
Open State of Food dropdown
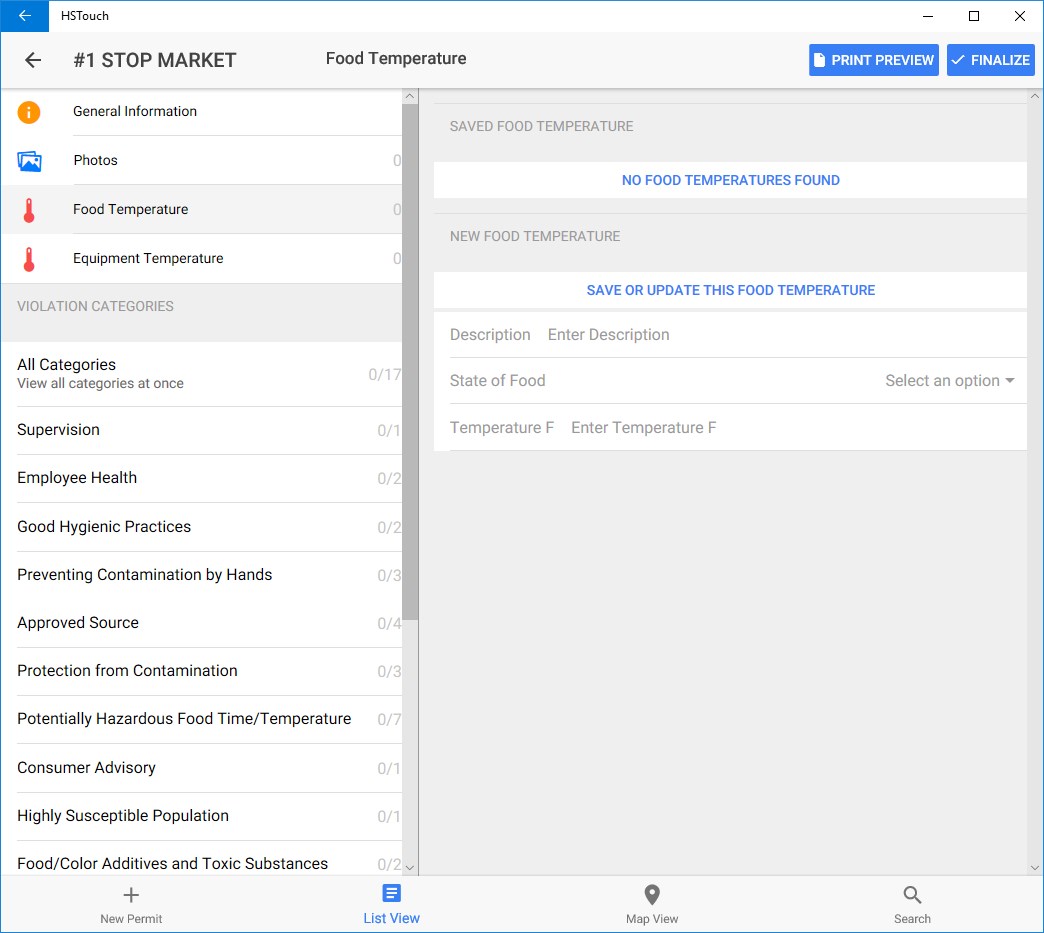click(949, 380)
